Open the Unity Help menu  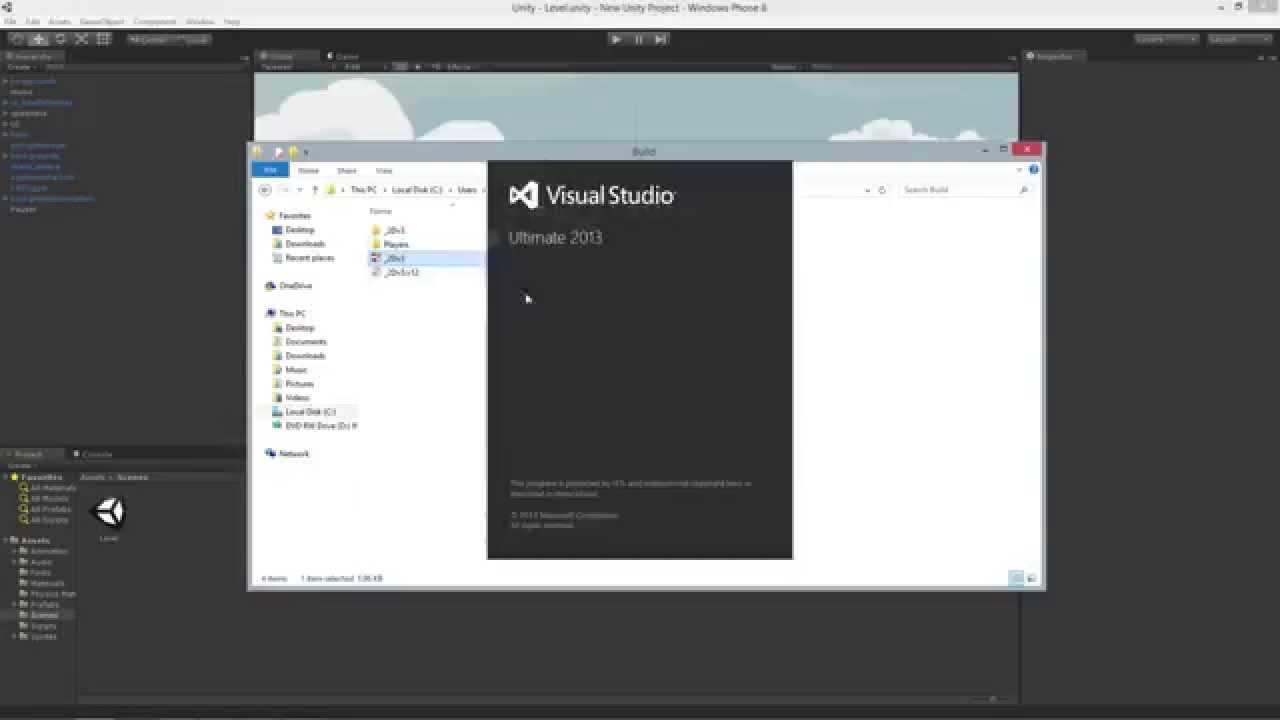pos(232,21)
